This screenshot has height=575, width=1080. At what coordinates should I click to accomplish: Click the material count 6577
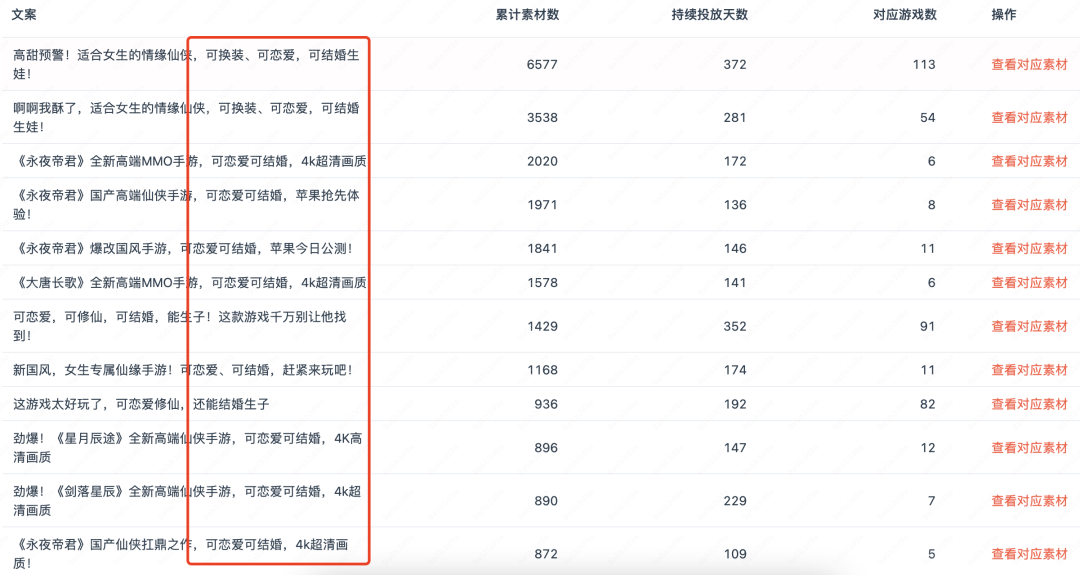(542, 65)
